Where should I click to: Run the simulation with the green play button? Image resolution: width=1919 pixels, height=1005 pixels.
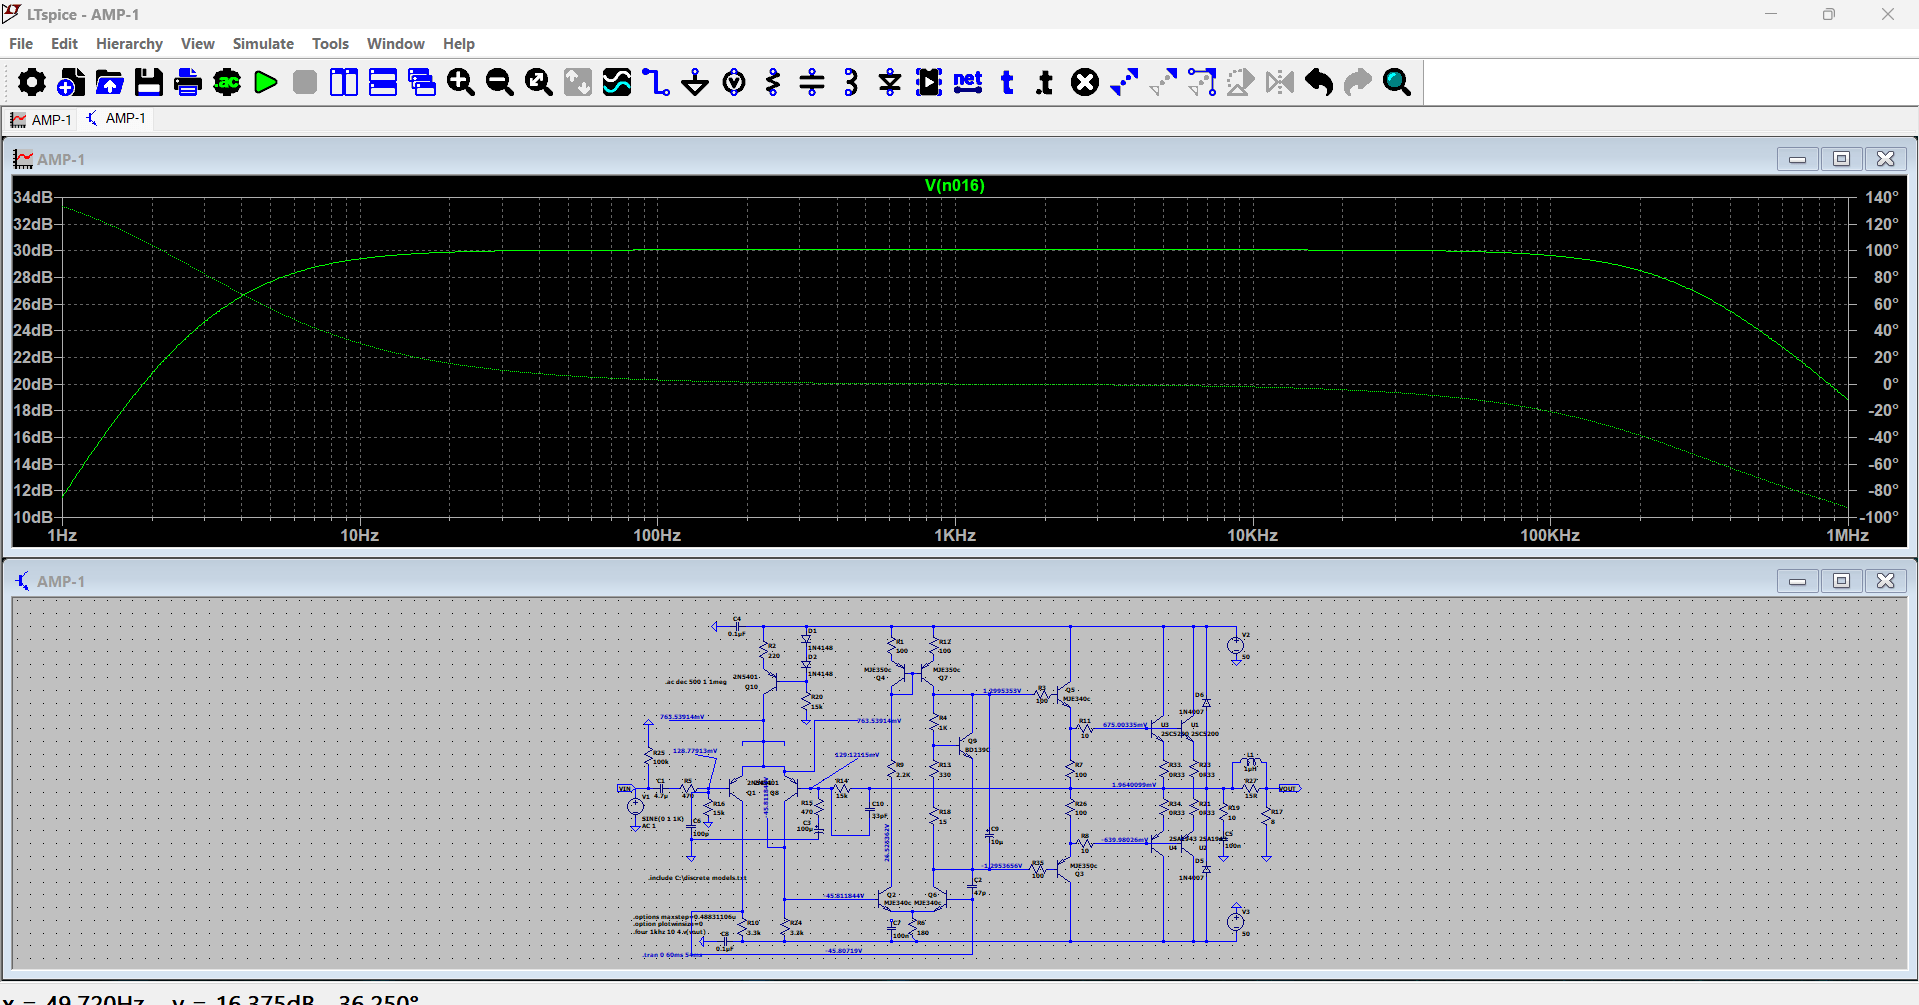tap(266, 82)
